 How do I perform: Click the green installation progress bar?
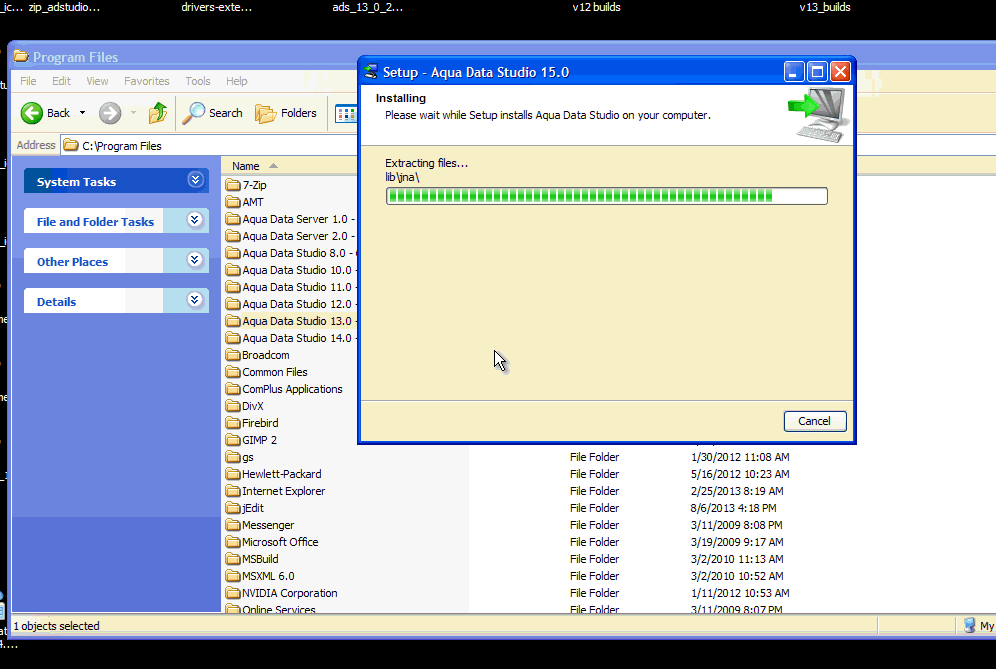(607, 196)
